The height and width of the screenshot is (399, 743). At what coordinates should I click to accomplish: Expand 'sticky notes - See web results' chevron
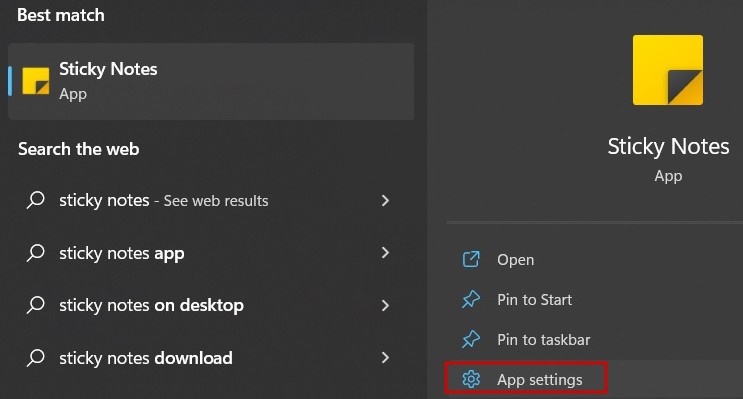385,200
